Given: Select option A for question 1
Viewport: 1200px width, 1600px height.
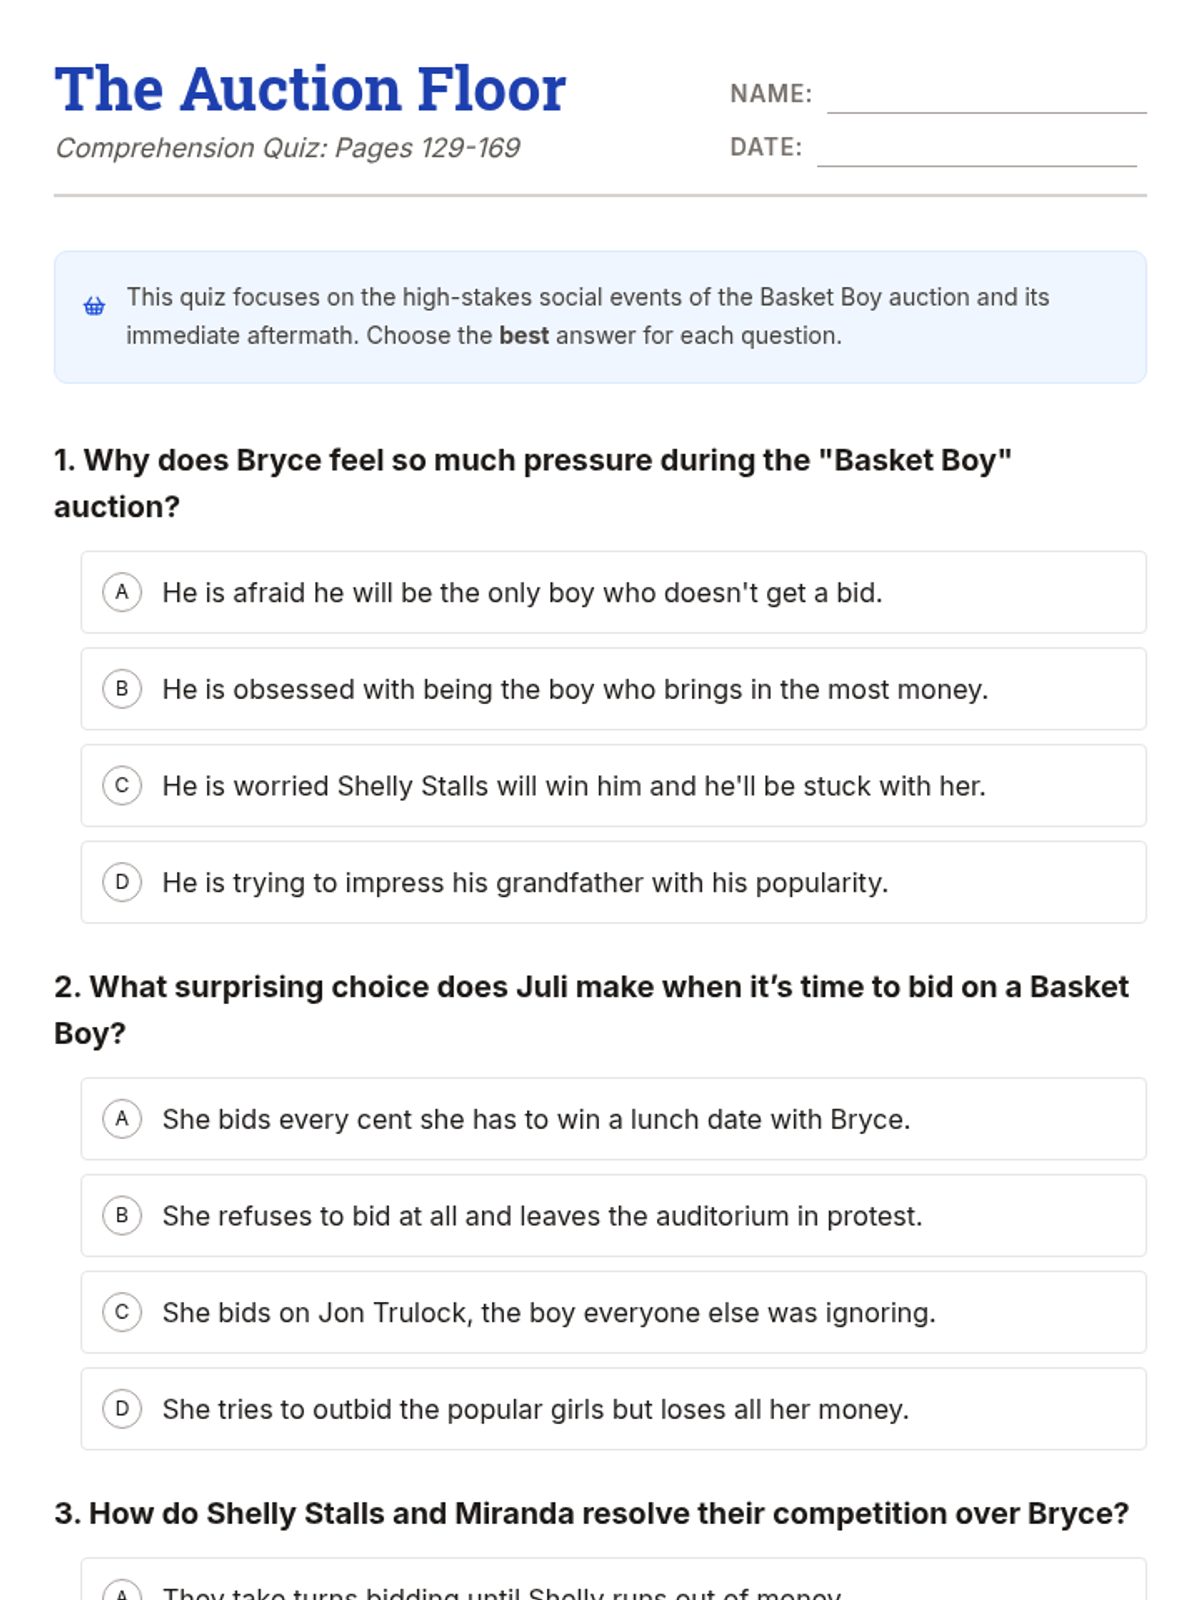Looking at the screenshot, I should click(x=122, y=592).
